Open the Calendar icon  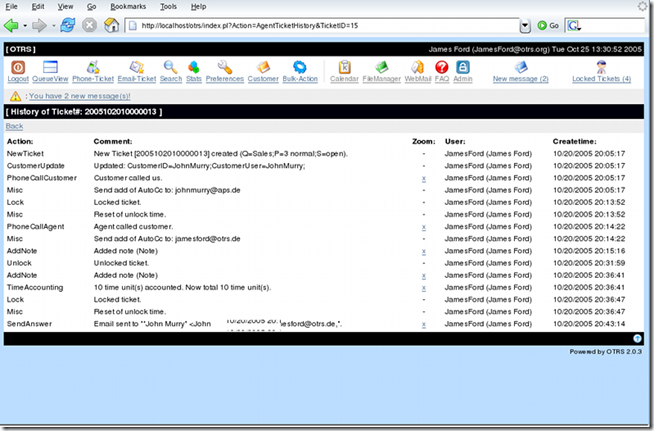[x=343, y=67]
